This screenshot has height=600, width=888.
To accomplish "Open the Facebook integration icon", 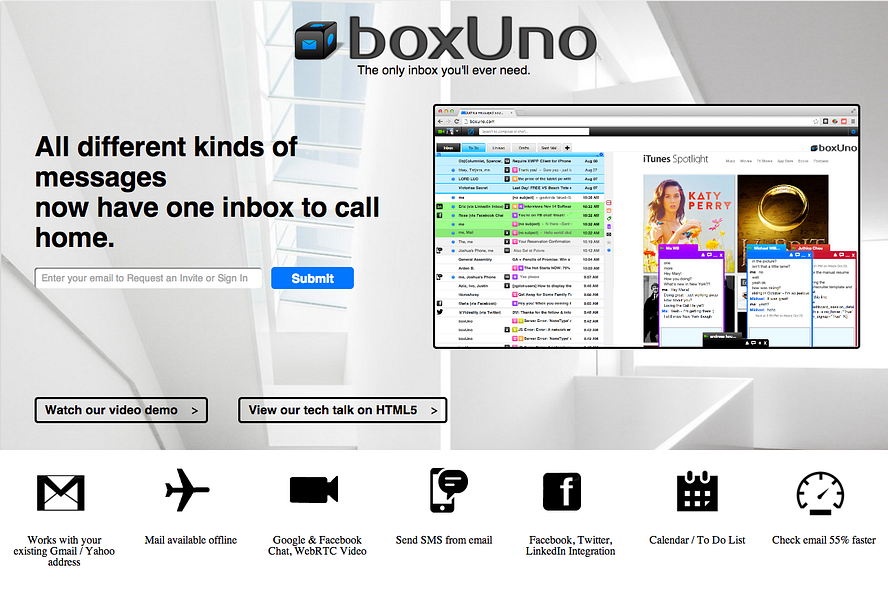I will [562, 491].
